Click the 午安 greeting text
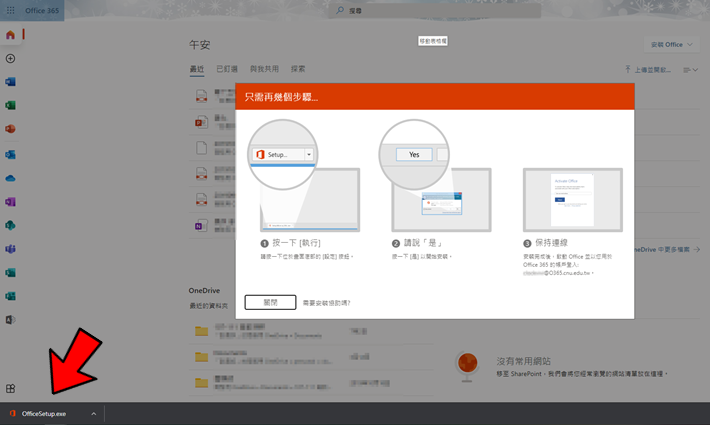 coord(200,45)
